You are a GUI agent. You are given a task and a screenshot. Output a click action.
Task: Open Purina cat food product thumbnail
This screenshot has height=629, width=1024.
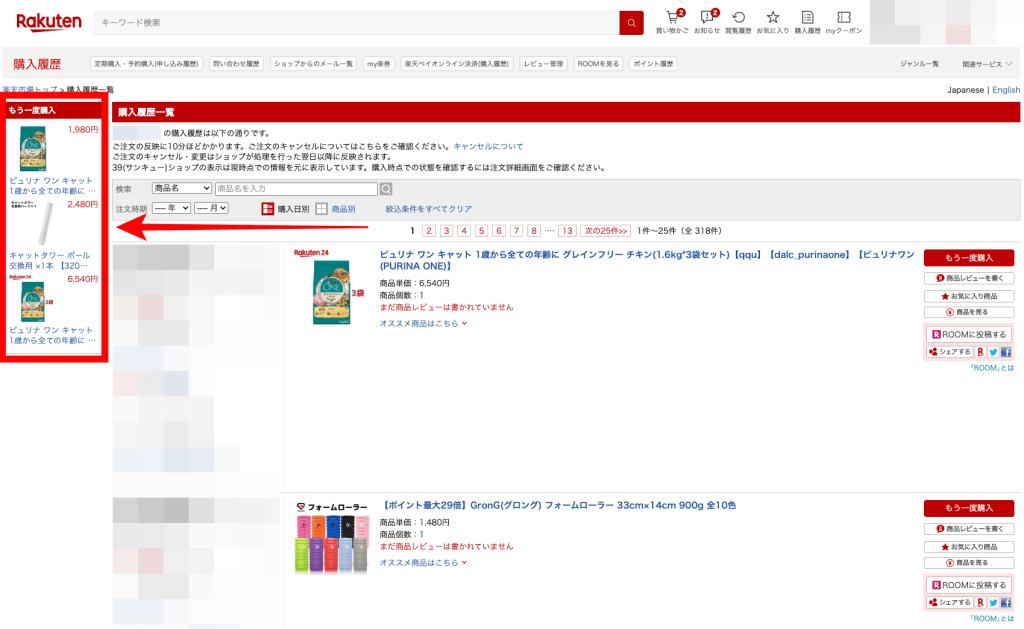coord(331,287)
